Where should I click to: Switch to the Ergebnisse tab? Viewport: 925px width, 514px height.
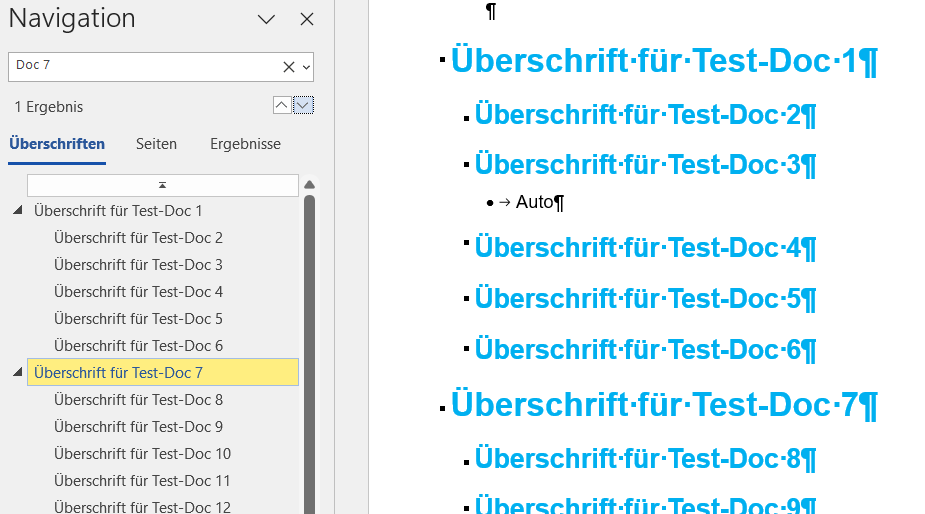[245, 144]
